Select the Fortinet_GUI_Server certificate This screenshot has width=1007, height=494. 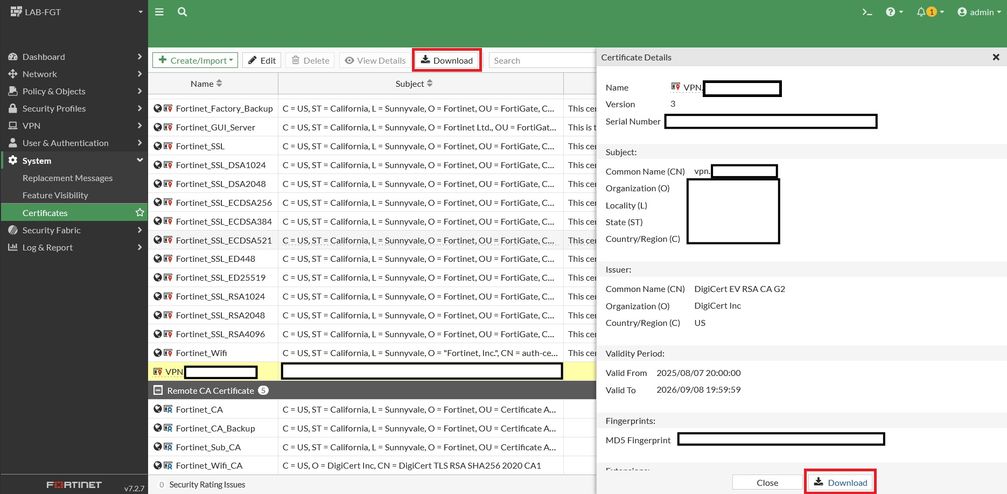(x=372, y=127)
